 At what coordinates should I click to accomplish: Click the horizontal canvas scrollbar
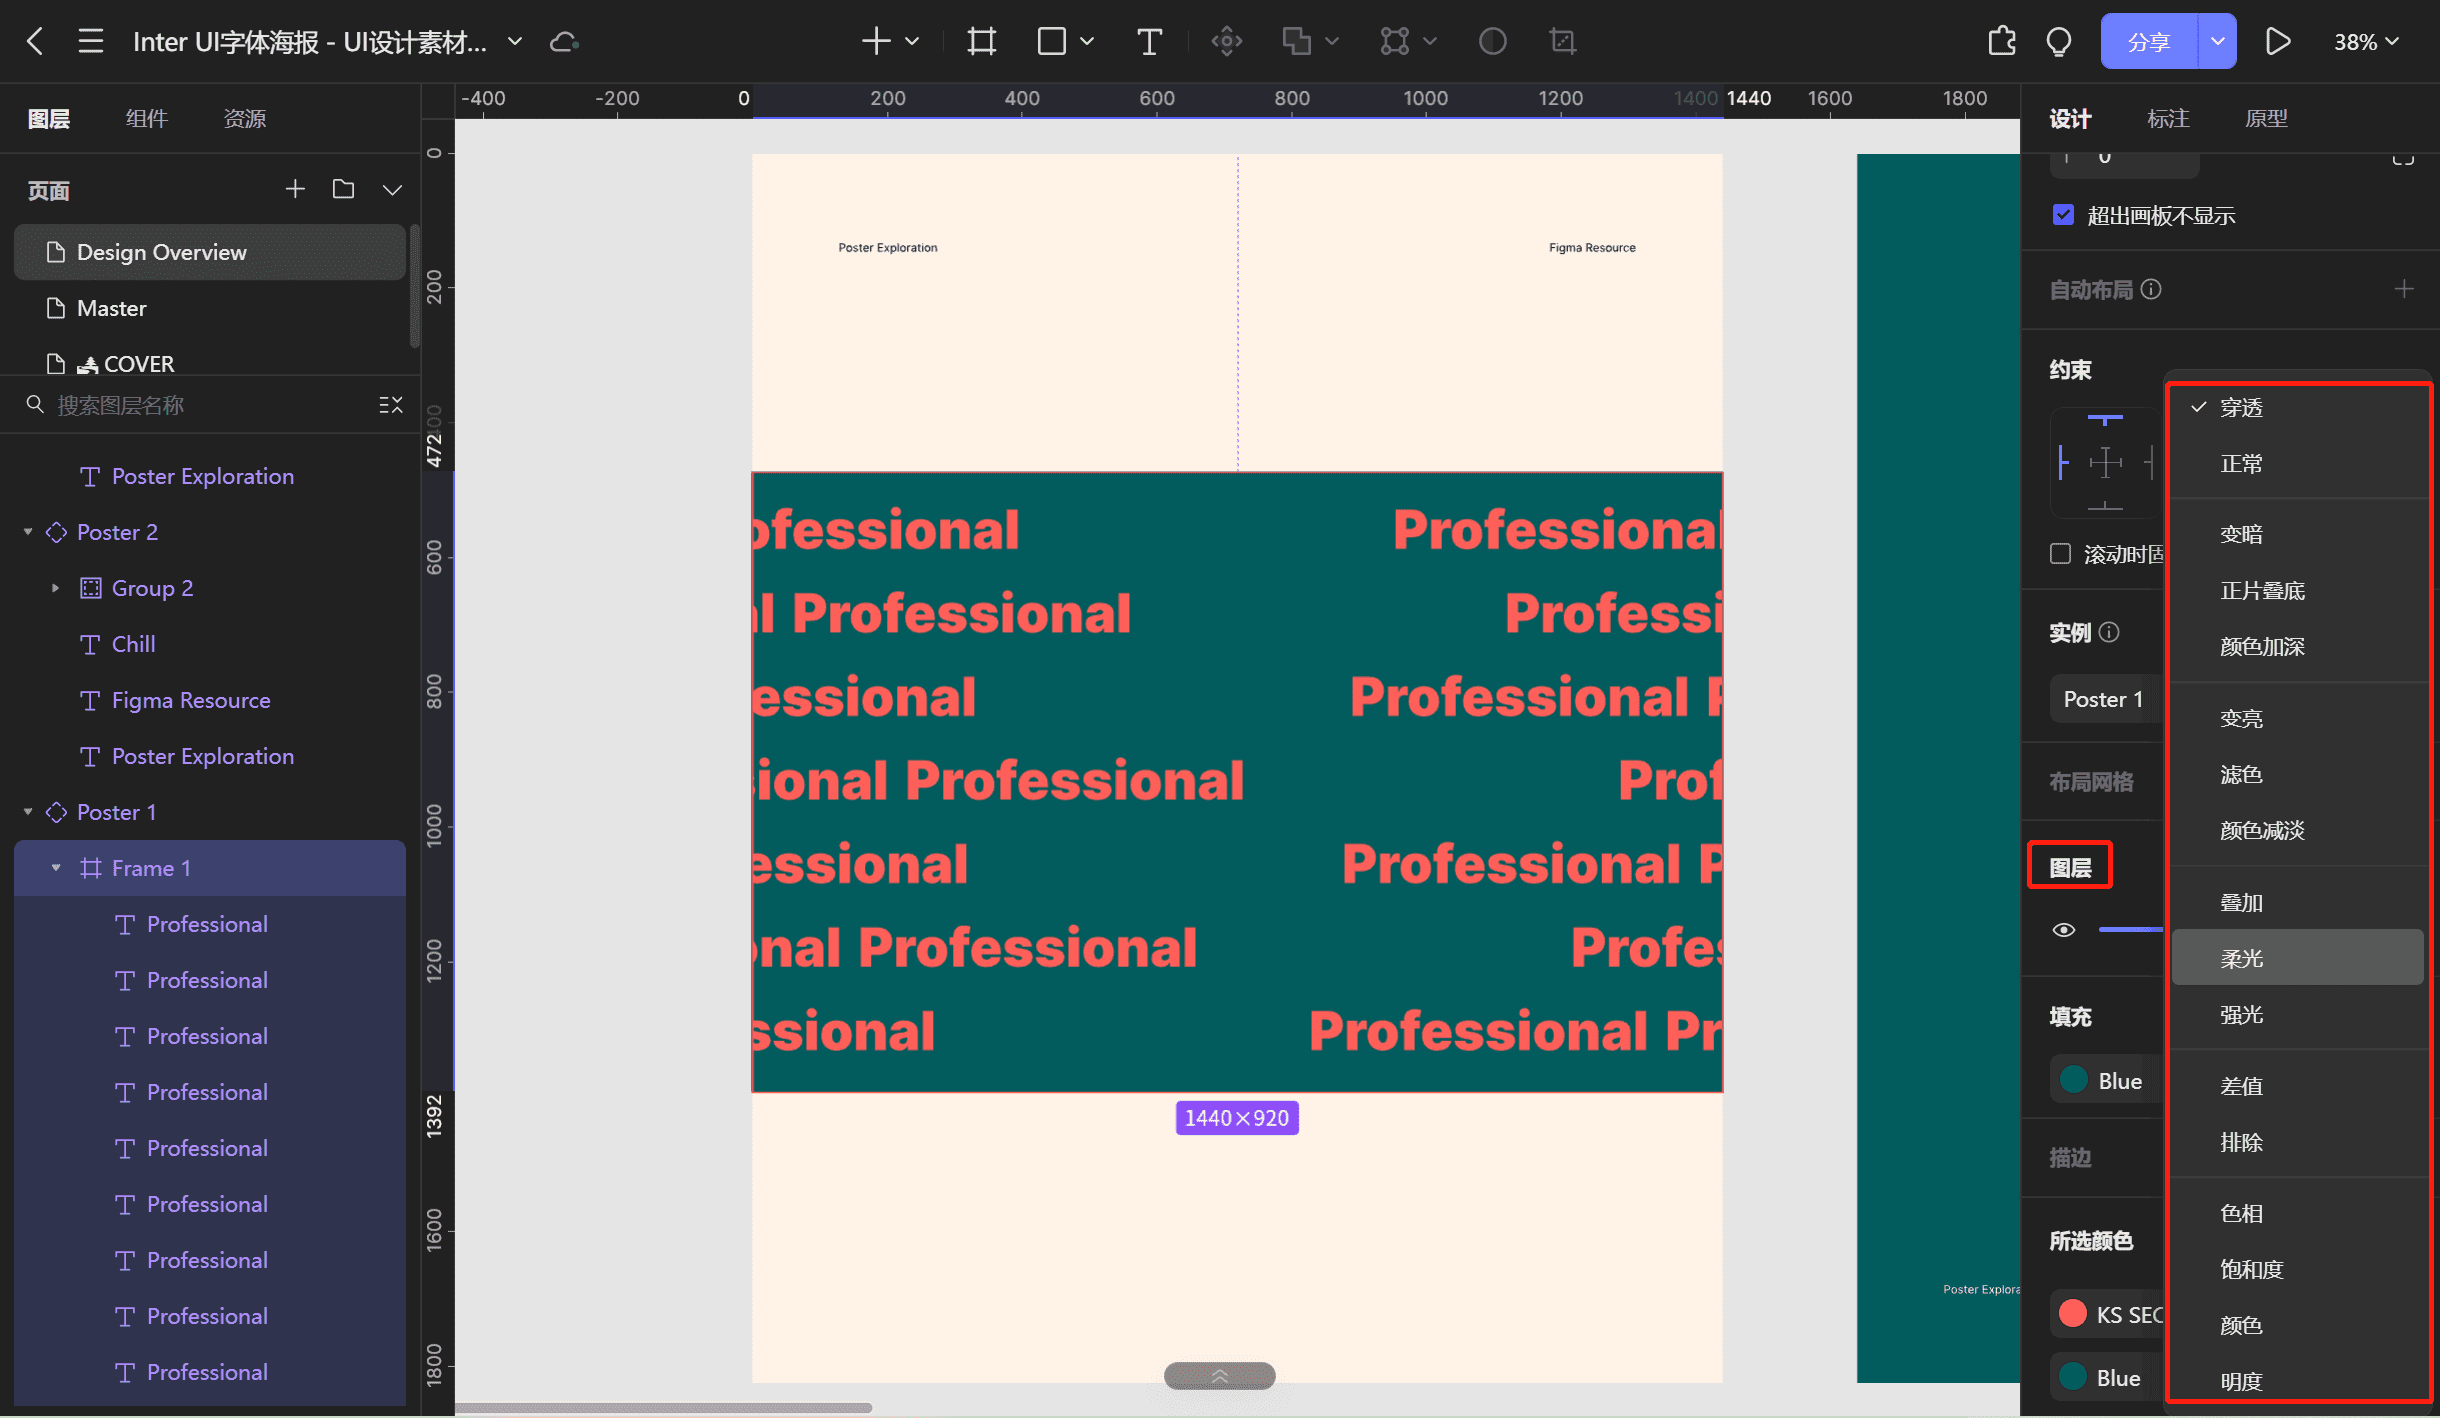[x=663, y=1407]
